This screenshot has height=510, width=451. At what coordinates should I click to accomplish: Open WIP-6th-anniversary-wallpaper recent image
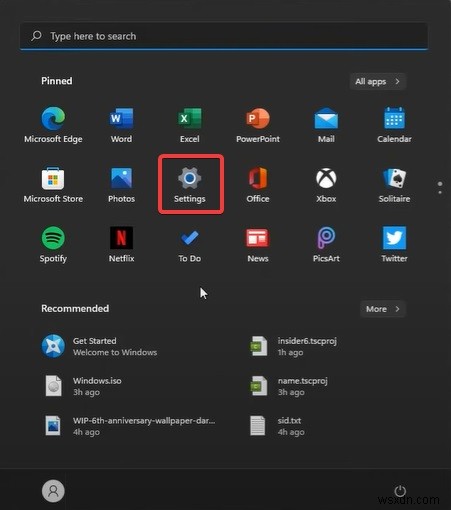[130, 426]
